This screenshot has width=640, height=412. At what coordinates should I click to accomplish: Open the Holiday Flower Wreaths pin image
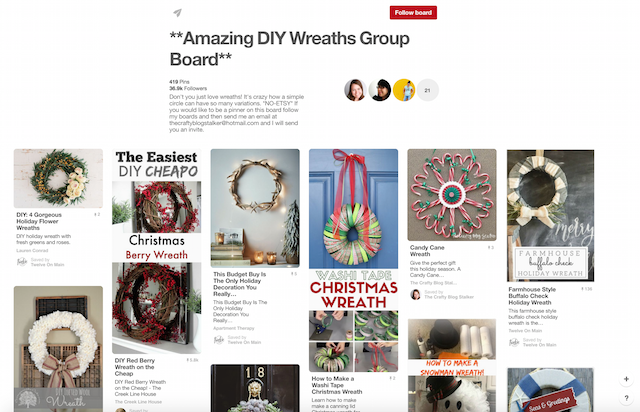point(58,178)
